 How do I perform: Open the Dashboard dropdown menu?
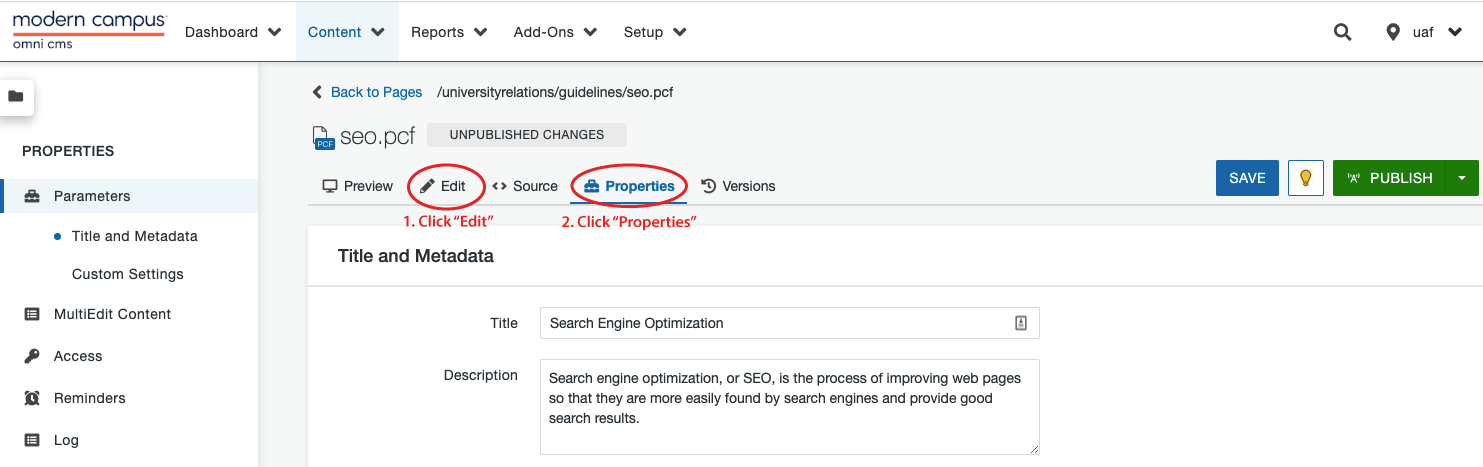pos(233,32)
